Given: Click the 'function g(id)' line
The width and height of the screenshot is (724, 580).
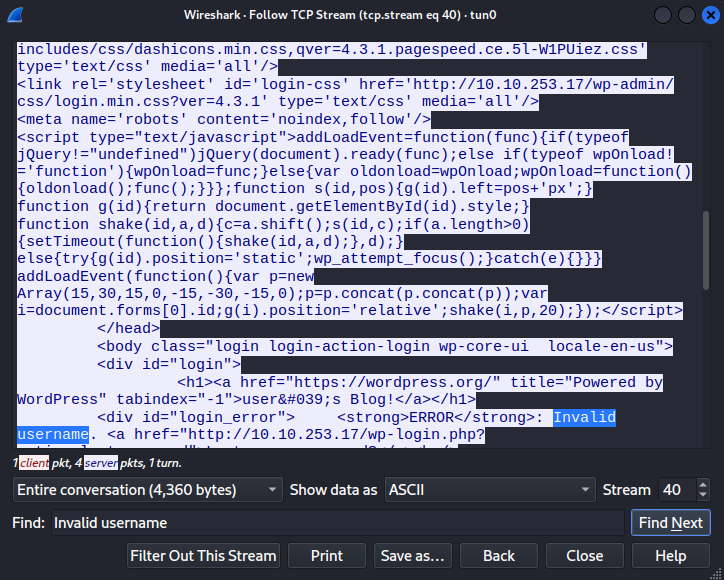Looking at the screenshot, I should point(273,206).
